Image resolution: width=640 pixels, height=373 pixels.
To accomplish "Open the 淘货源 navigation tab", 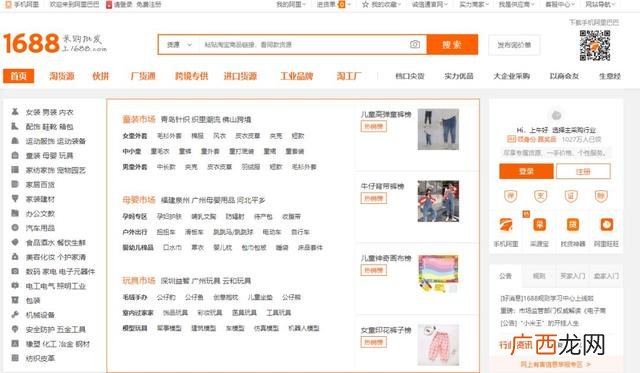I will coord(62,76).
